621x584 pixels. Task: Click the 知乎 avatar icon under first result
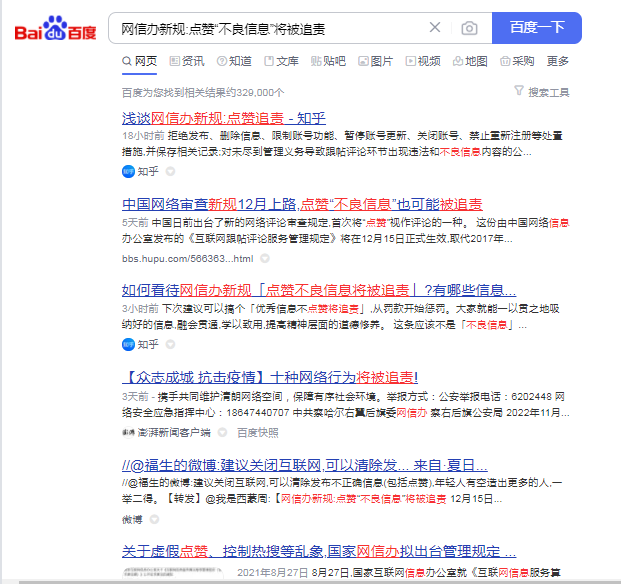coord(128,171)
